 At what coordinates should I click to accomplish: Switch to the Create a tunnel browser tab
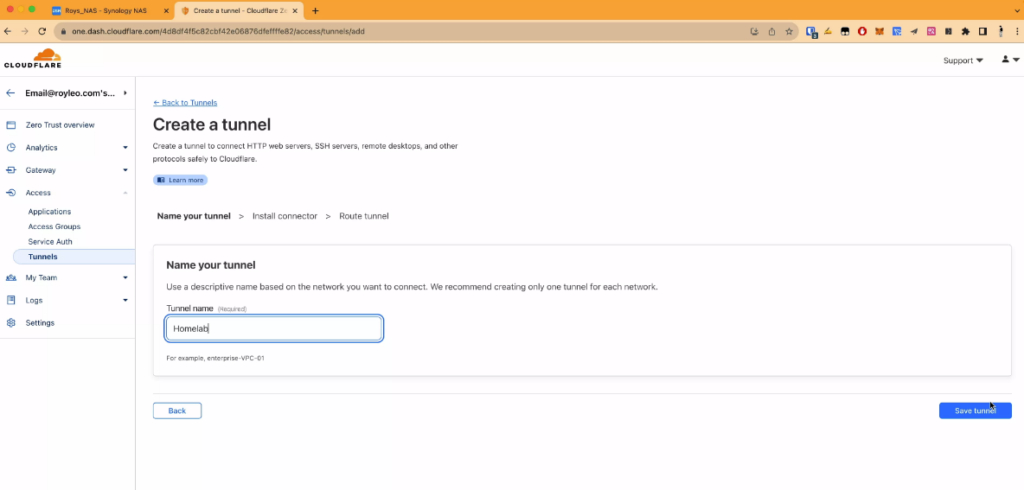point(238,11)
